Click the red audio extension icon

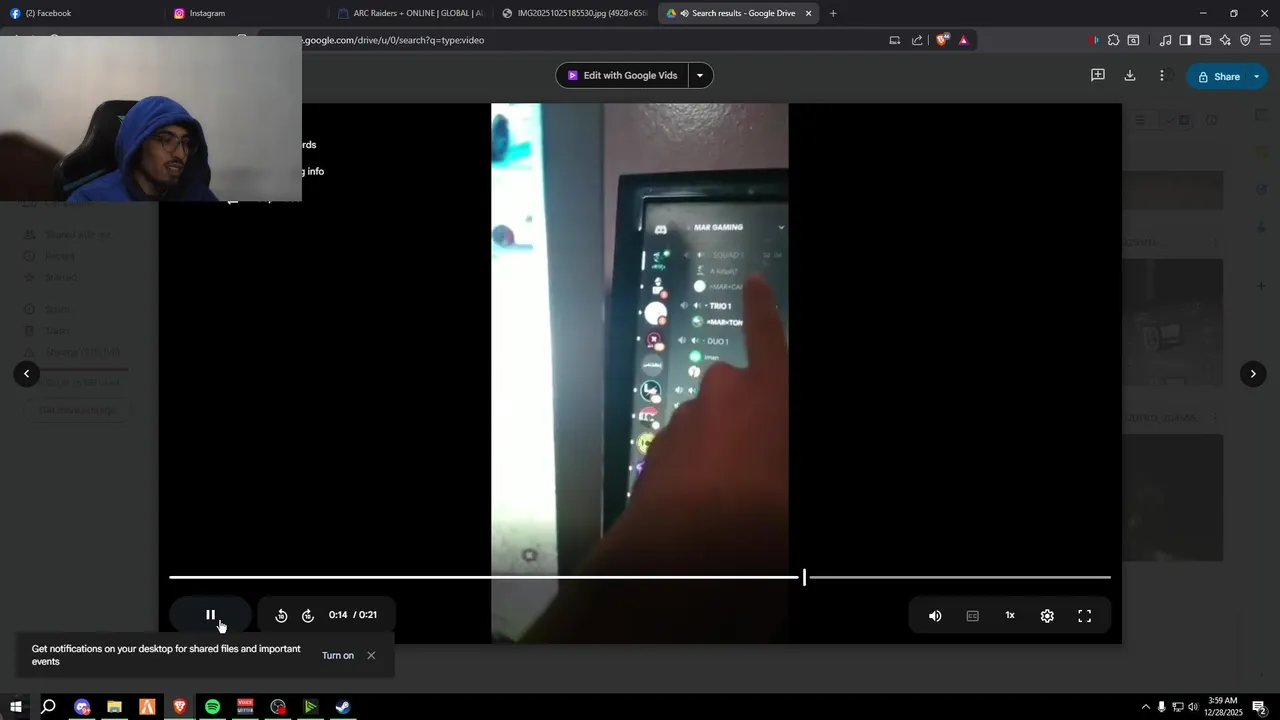click(1094, 40)
